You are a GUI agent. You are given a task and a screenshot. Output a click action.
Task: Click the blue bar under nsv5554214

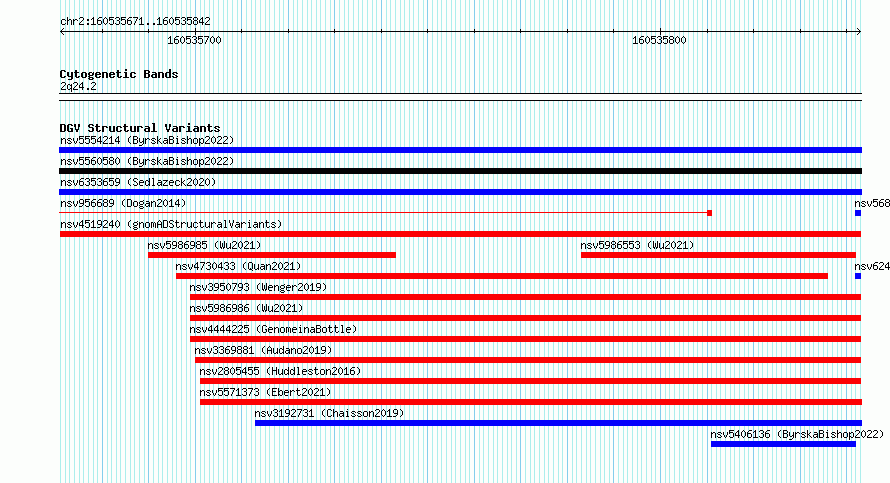(460, 150)
